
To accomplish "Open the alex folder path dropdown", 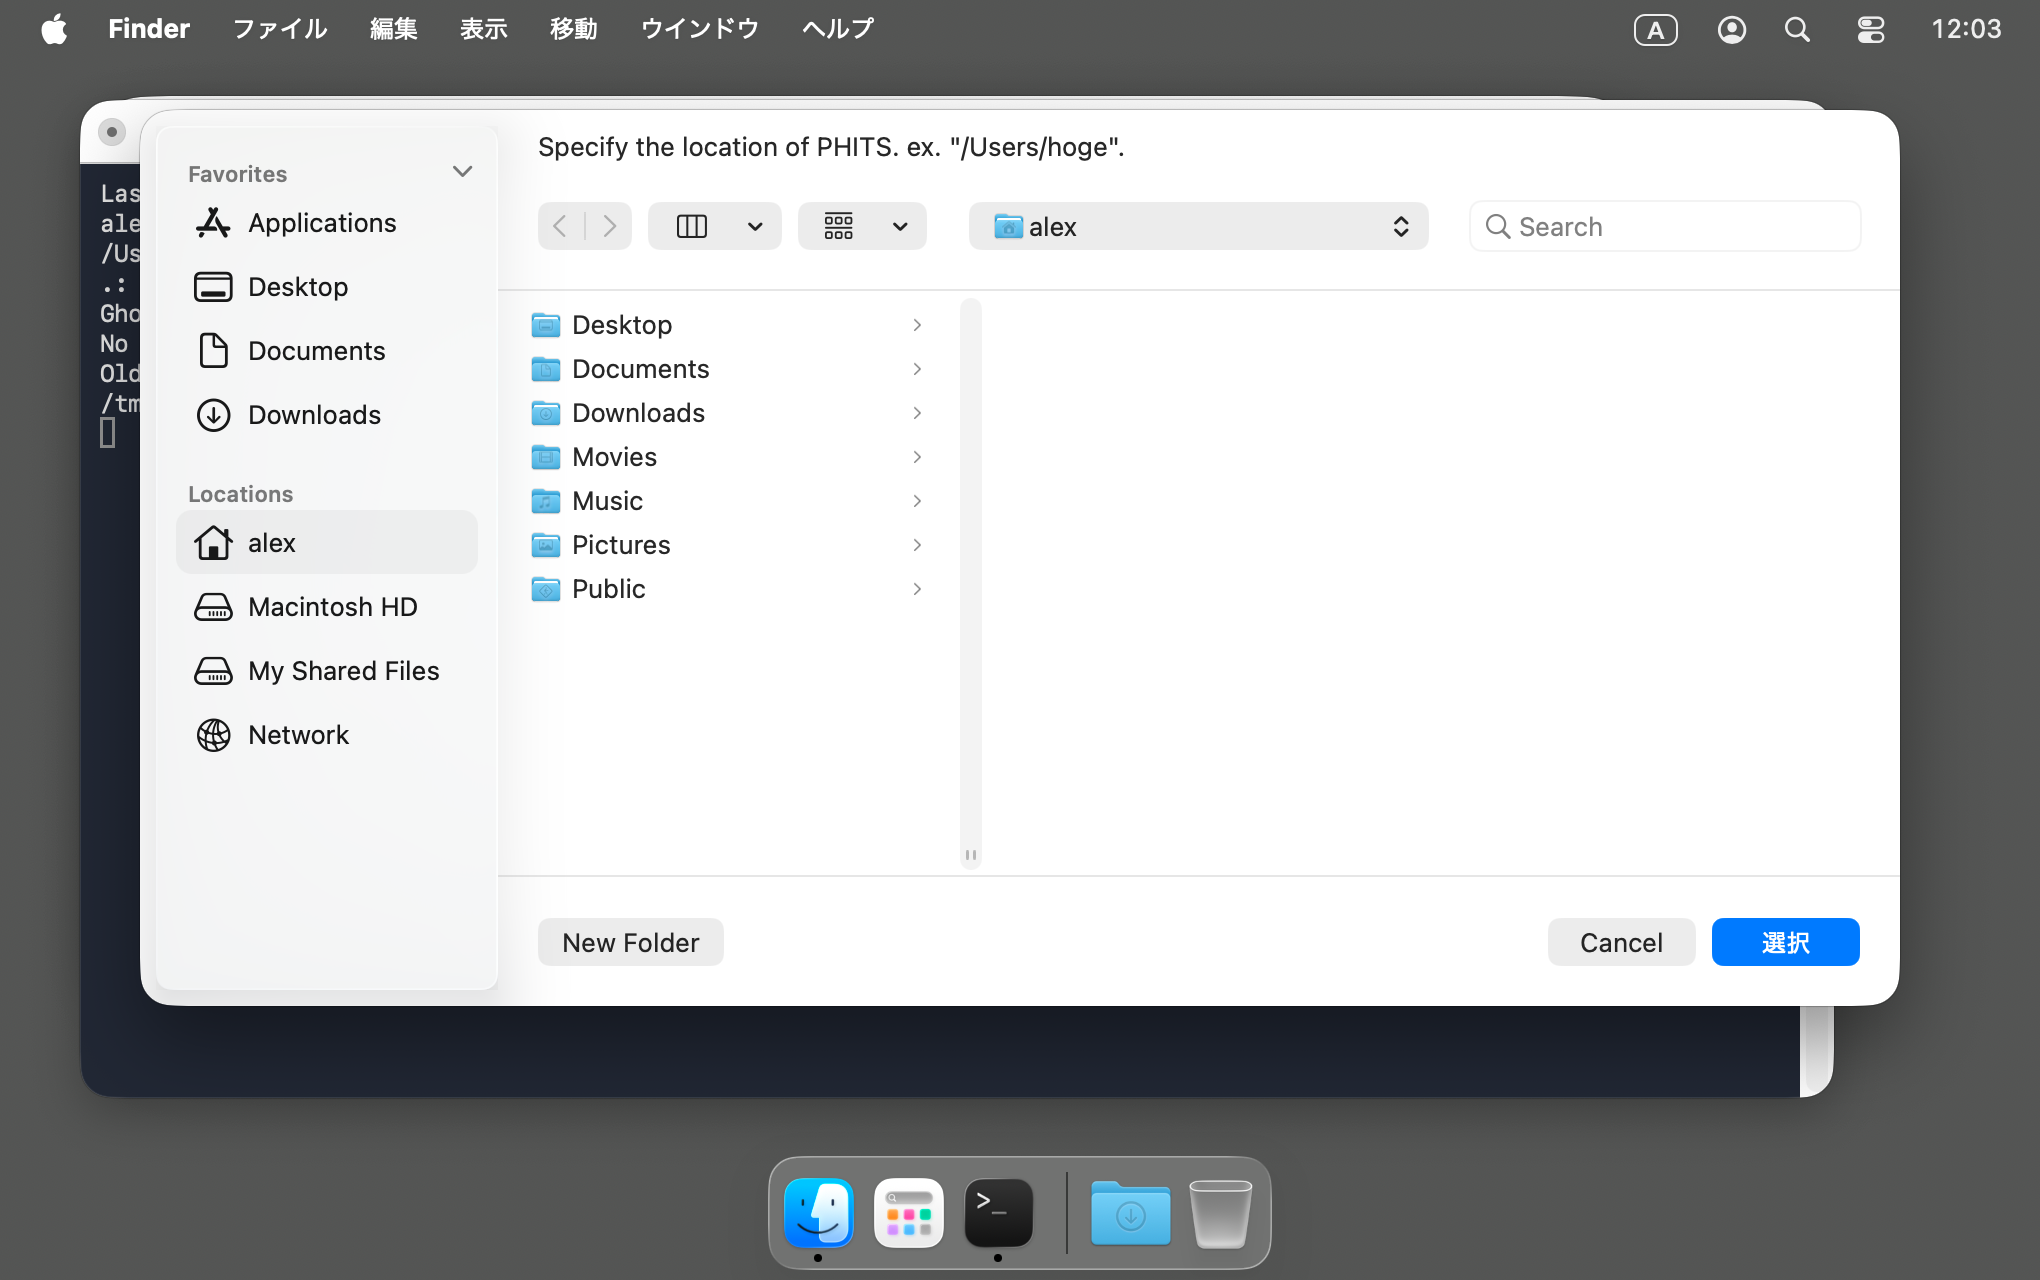I will coord(1198,227).
